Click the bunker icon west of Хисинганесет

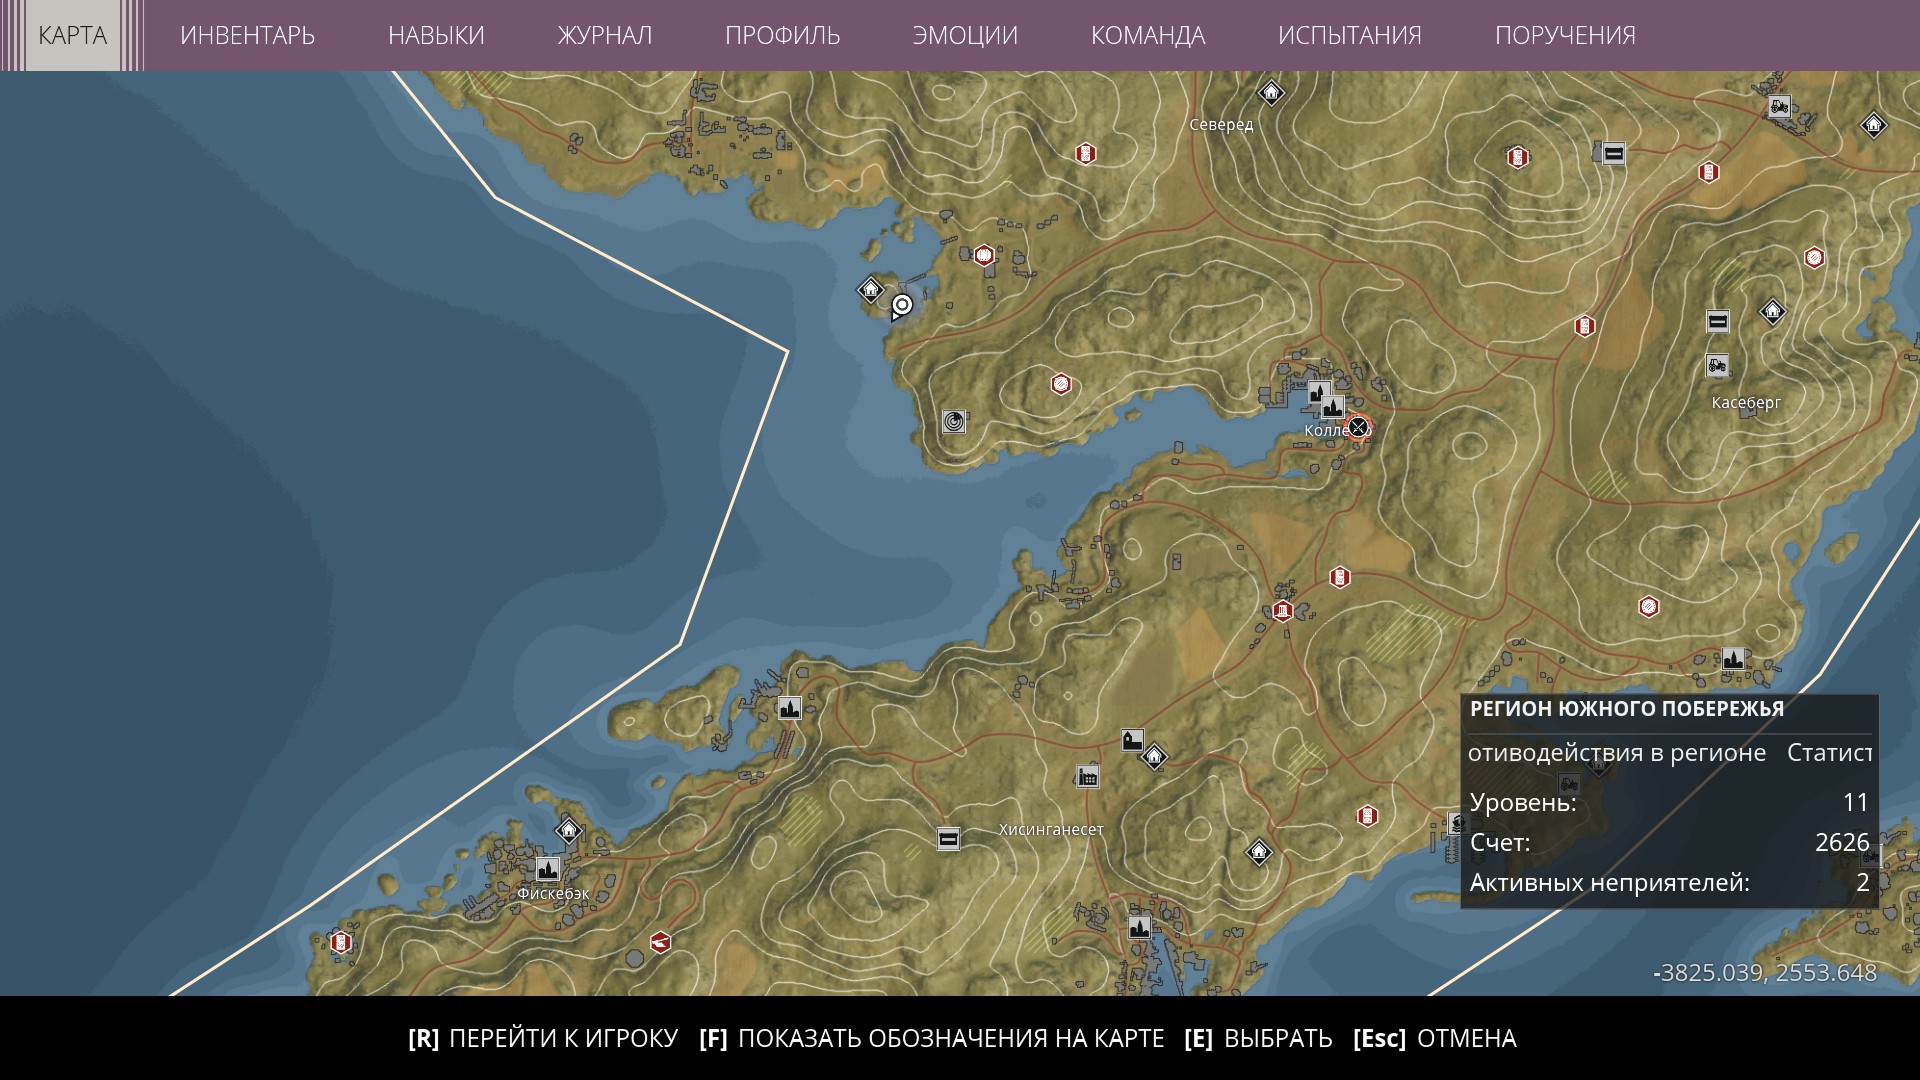pyautogui.click(x=948, y=838)
